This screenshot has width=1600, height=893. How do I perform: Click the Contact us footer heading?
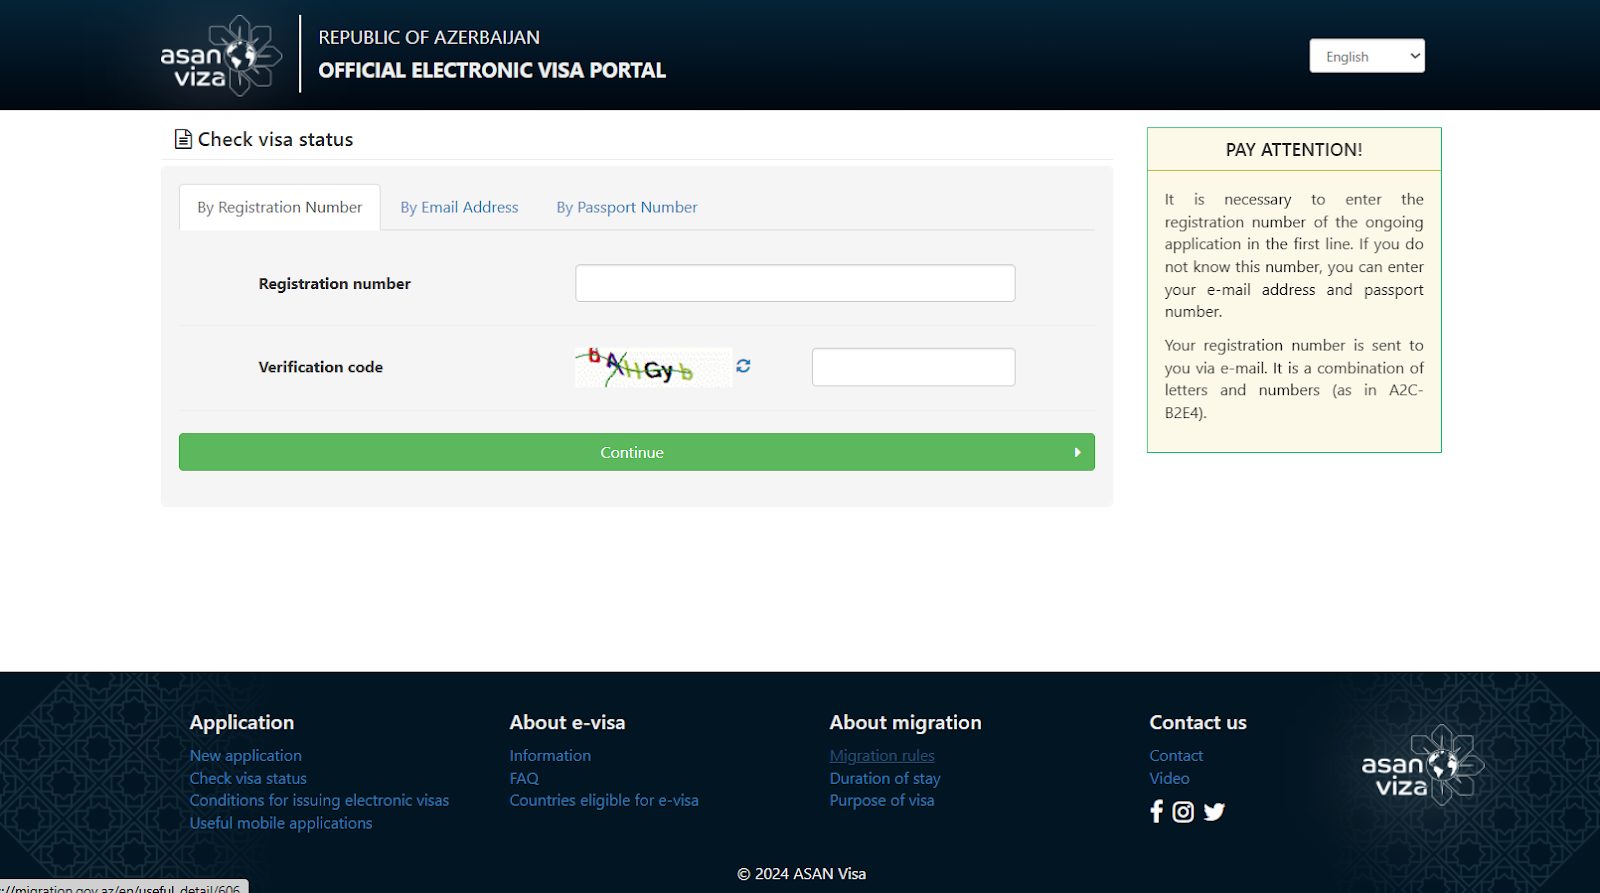tap(1198, 722)
